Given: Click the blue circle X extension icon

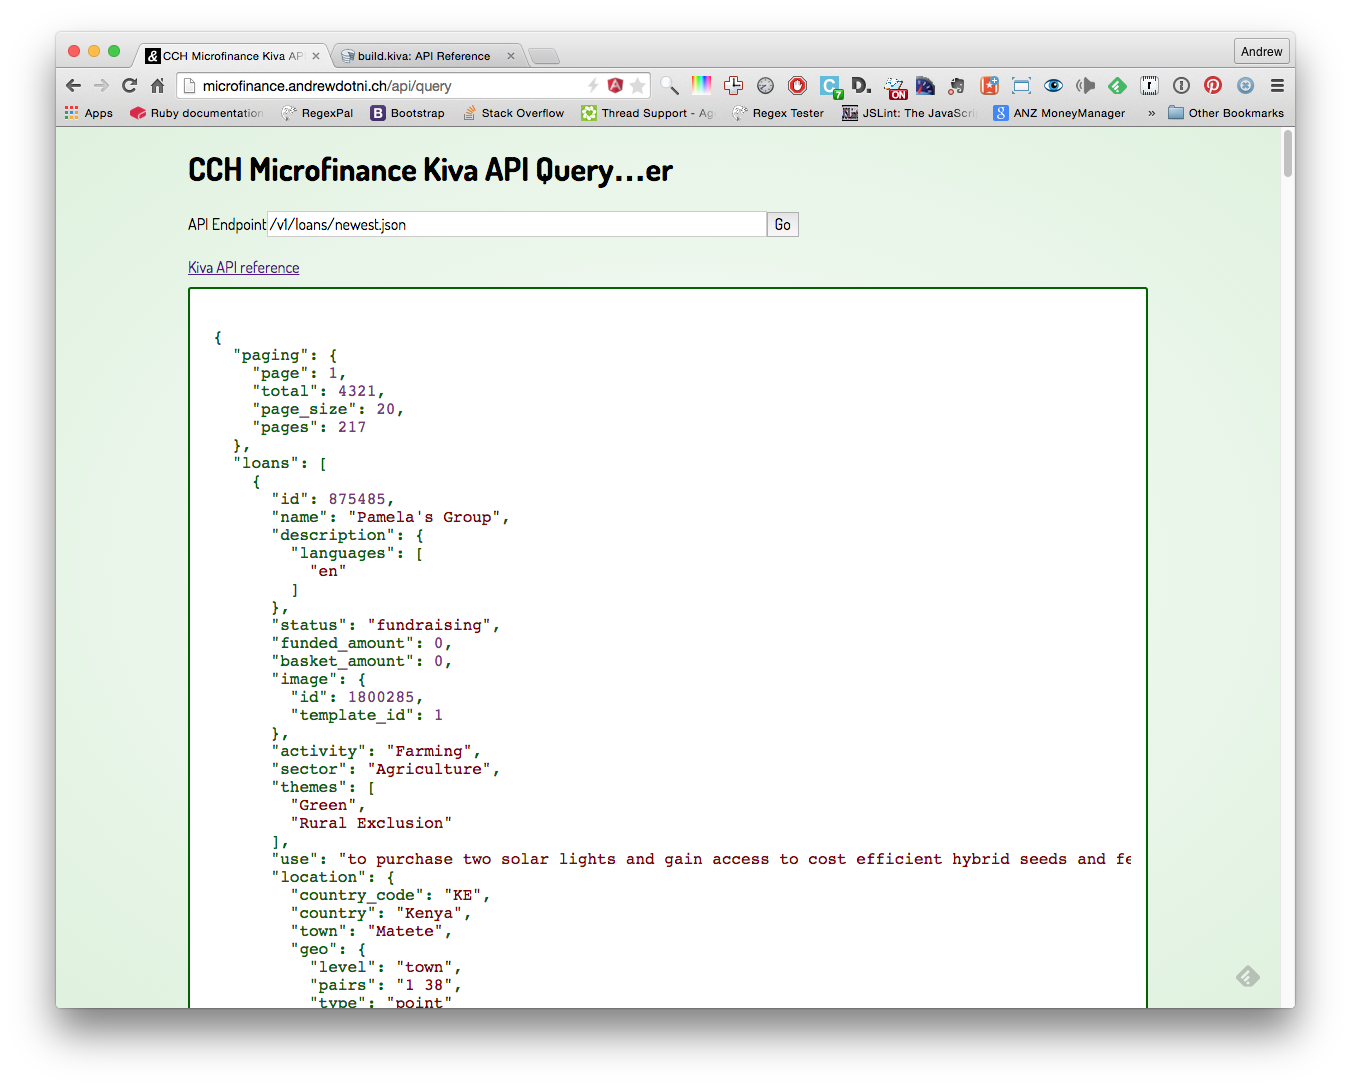Looking at the screenshot, I should tap(1245, 86).
